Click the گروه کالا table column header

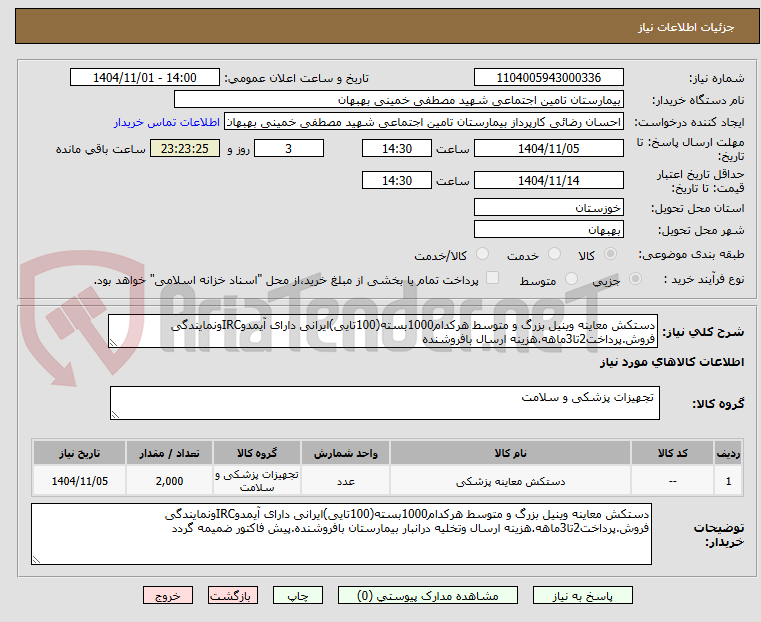click(257, 453)
